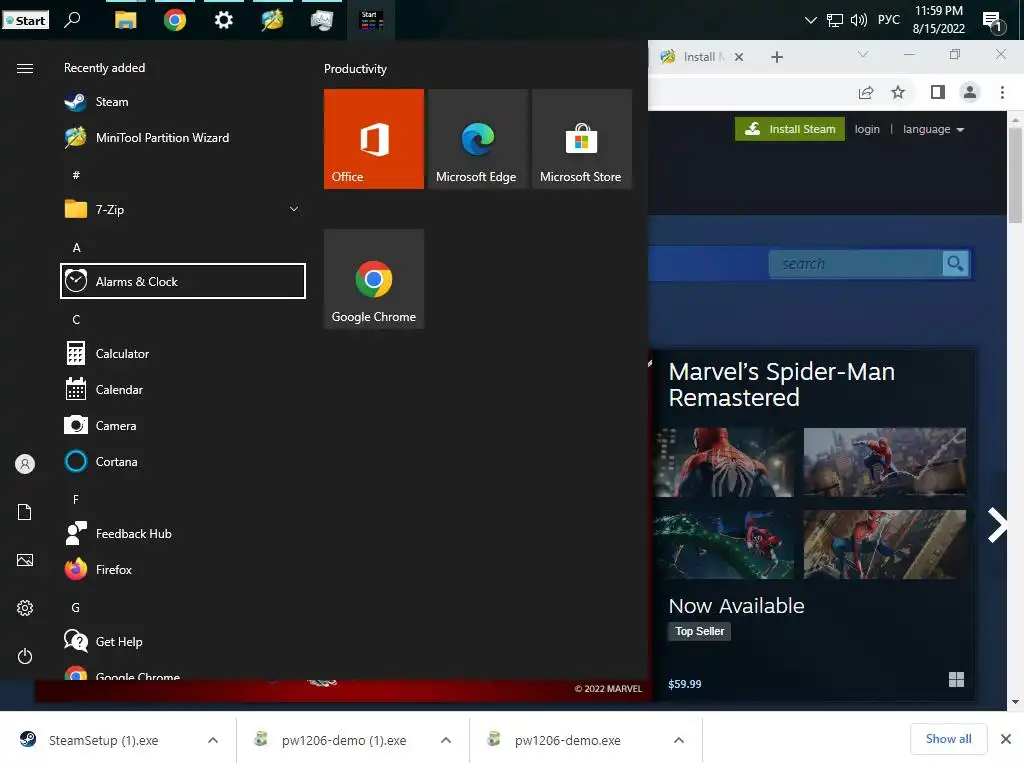This screenshot has height=768, width=1024.
Task: Open the Microsoft Edge tile
Action: (477, 139)
